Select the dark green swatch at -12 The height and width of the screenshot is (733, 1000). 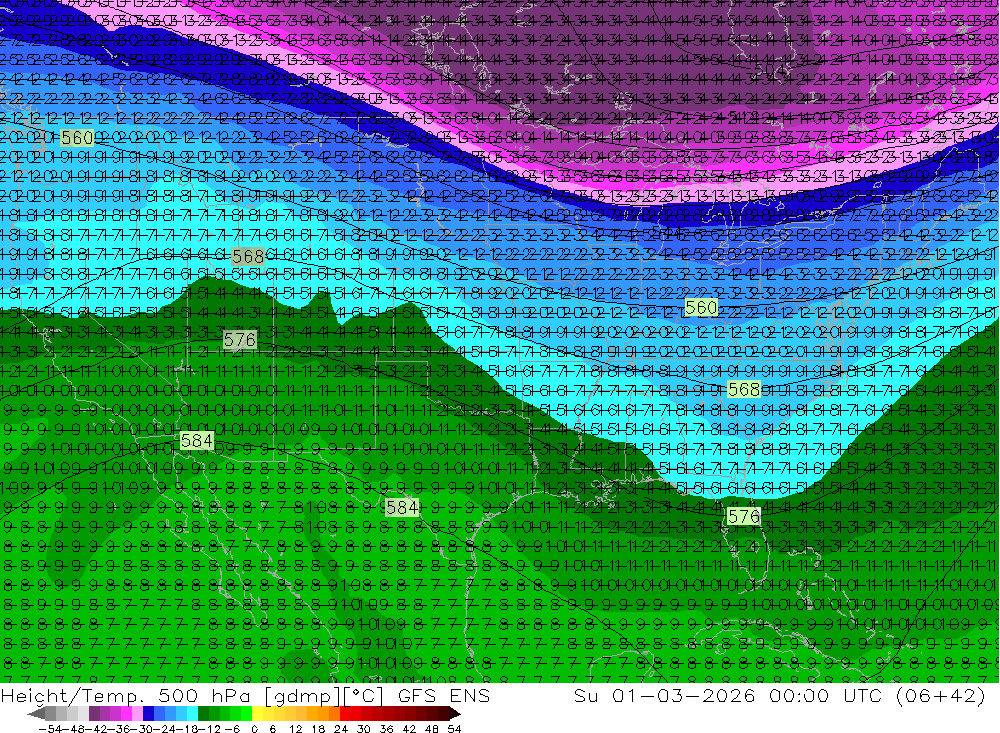pyautogui.click(x=203, y=714)
